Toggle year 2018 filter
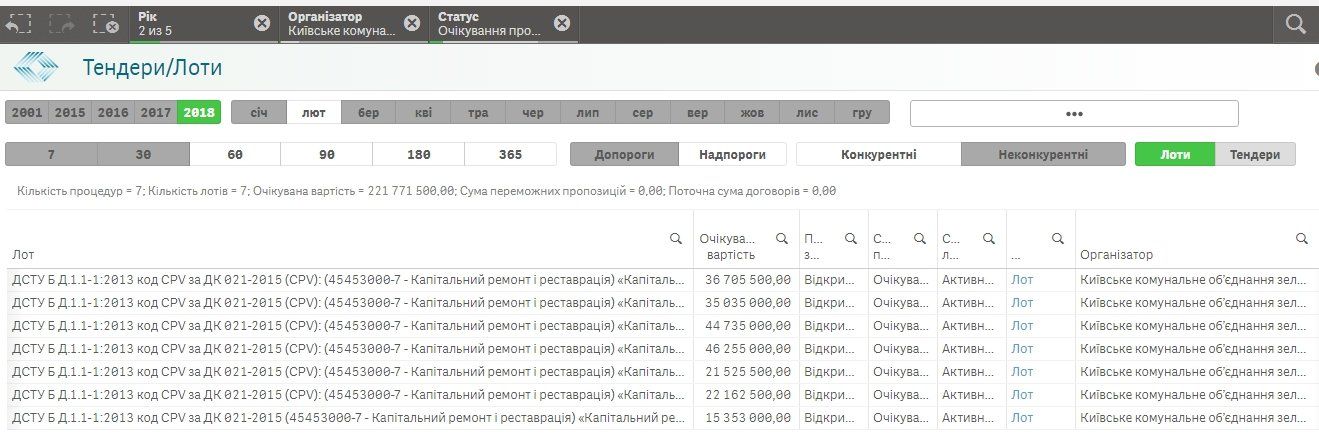The height and width of the screenshot is (440, 1319). point(199,113)
